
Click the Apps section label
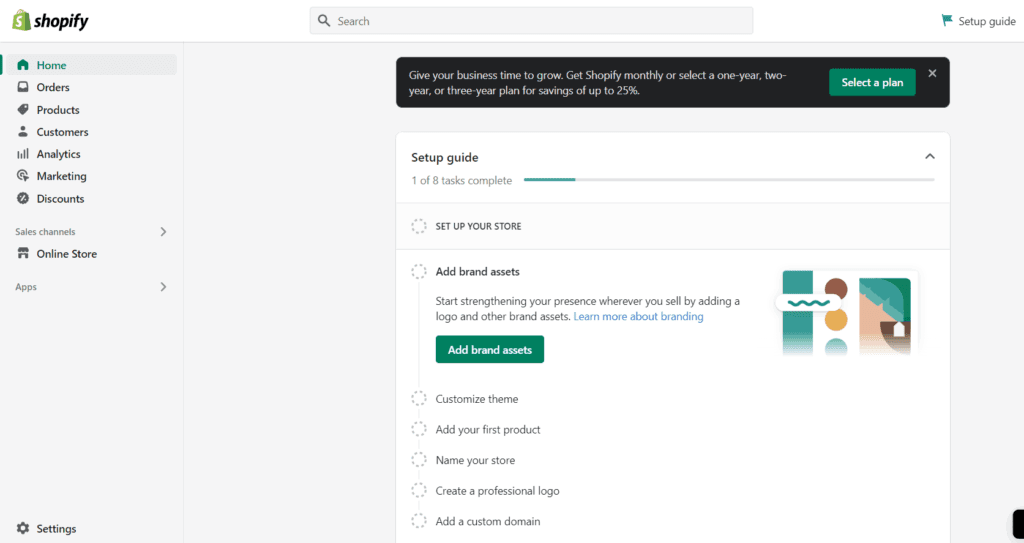coord(26,287)
